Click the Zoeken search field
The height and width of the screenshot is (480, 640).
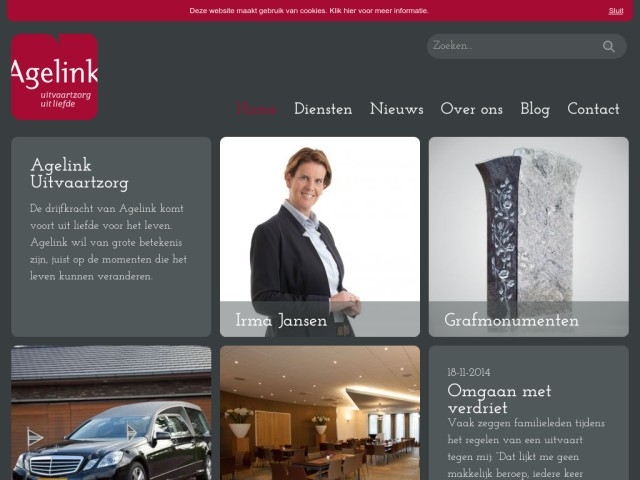pos(527,46)
